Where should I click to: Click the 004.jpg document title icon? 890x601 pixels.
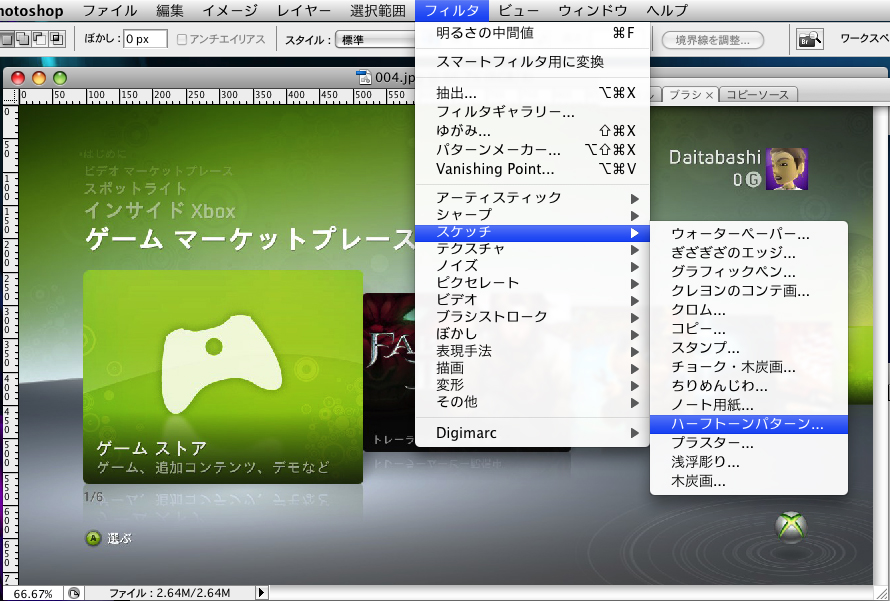point(363,78)
